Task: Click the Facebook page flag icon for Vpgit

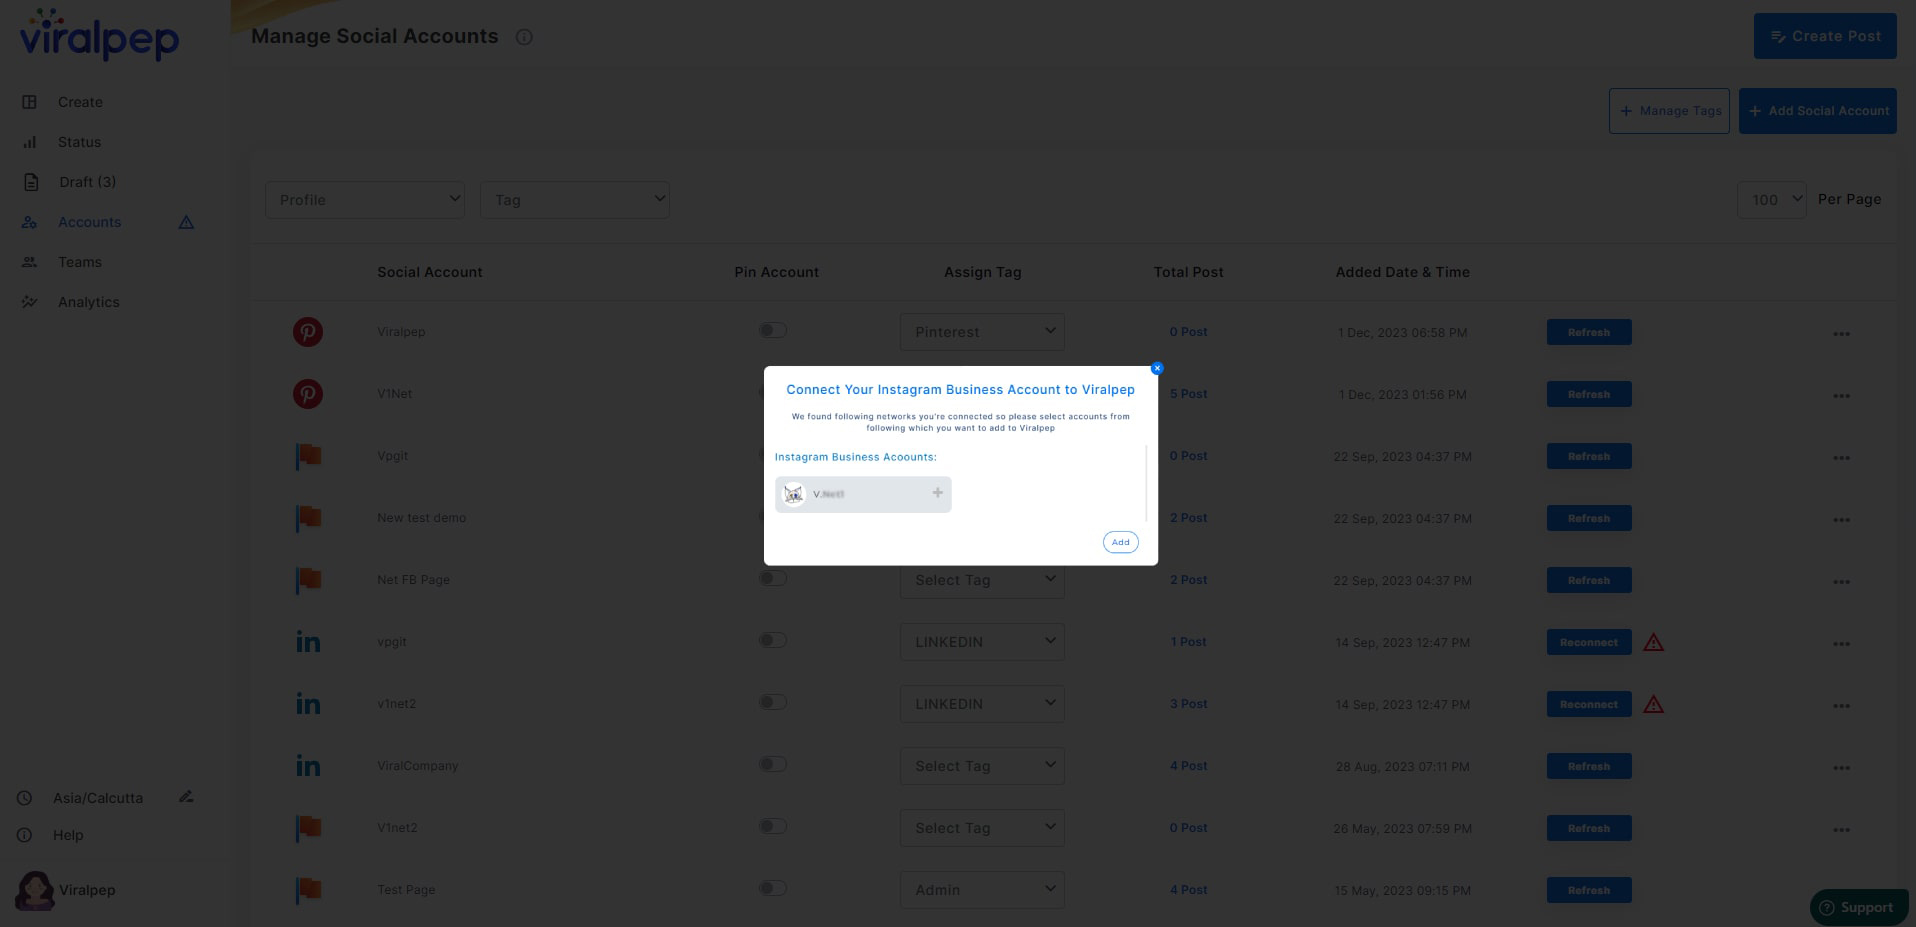Action: (x=308, y=456)
